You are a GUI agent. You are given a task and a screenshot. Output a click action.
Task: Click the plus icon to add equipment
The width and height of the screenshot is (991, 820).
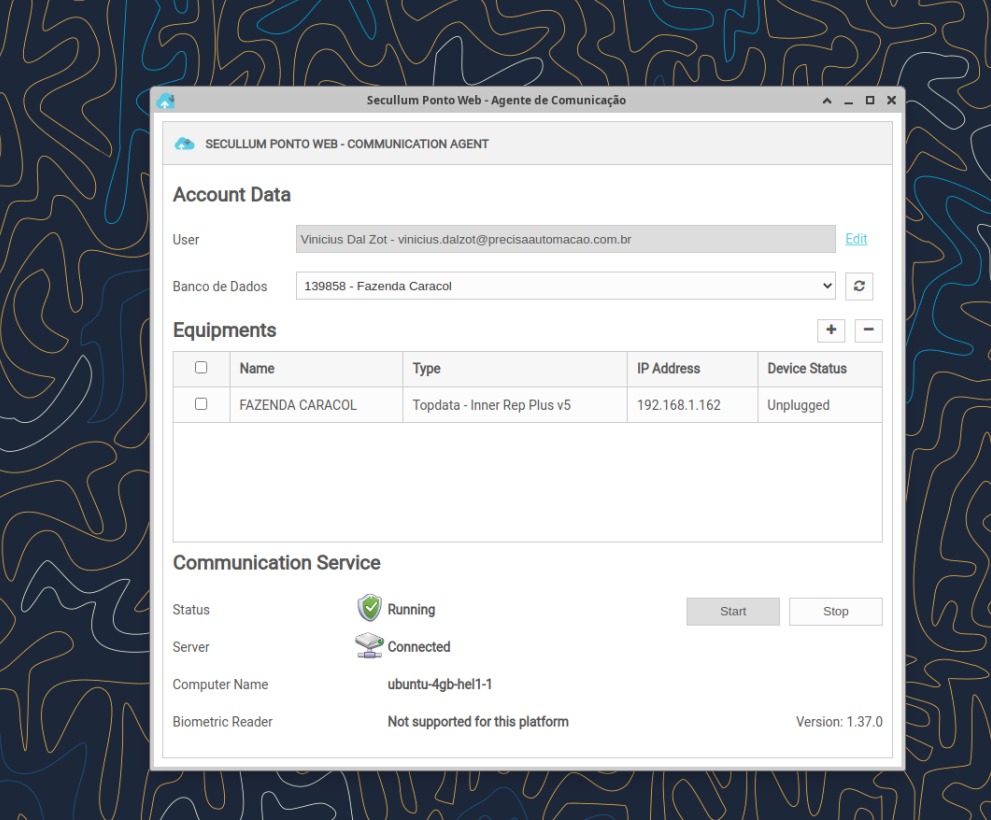pos(831,330)
